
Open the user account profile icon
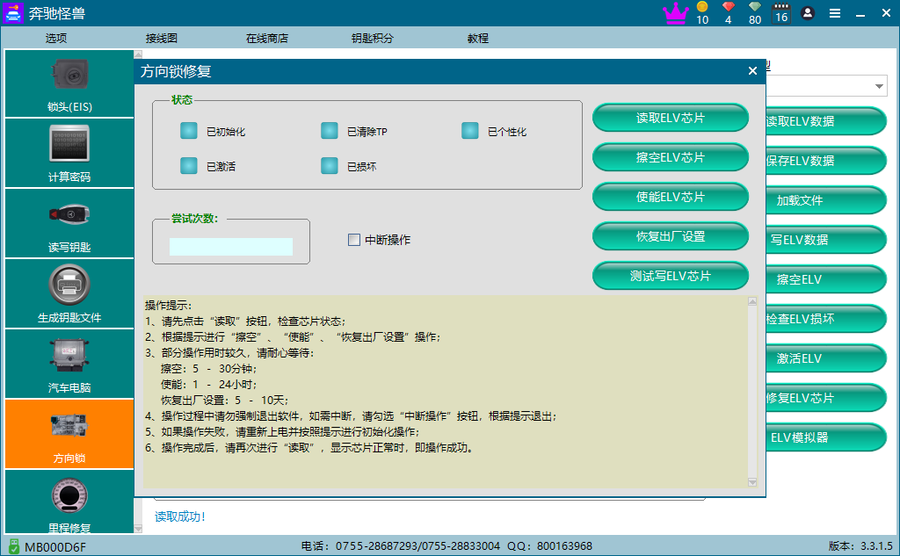click(808, 13)
